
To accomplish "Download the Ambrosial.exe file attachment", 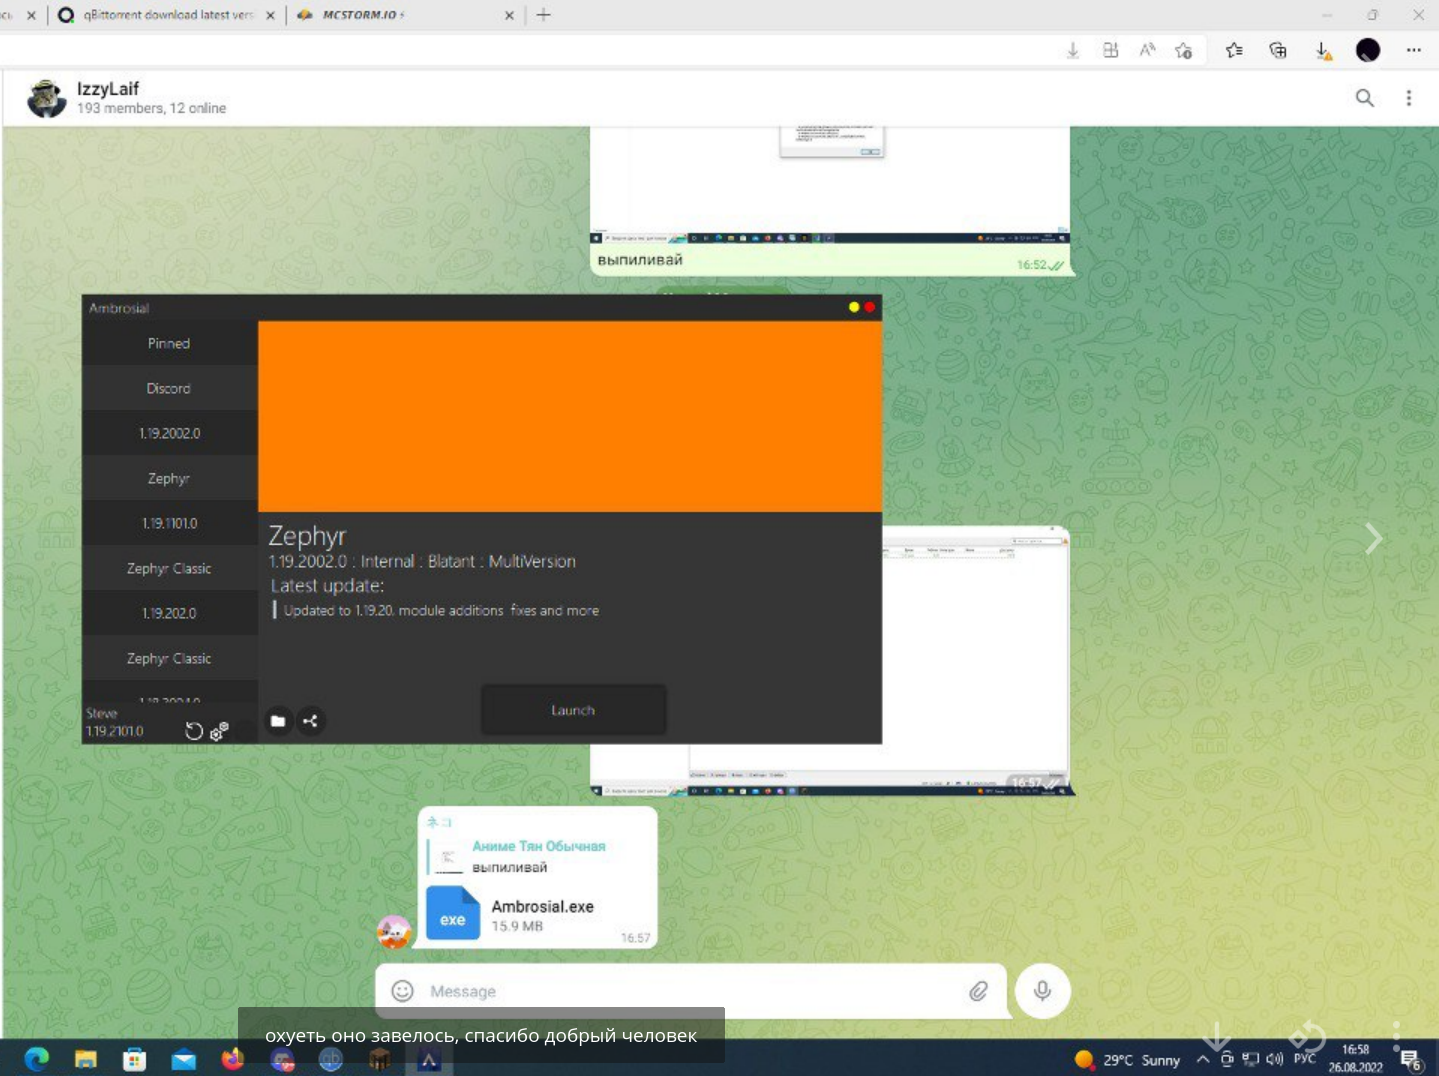I will pyautogui.click(x=452, y=913).
